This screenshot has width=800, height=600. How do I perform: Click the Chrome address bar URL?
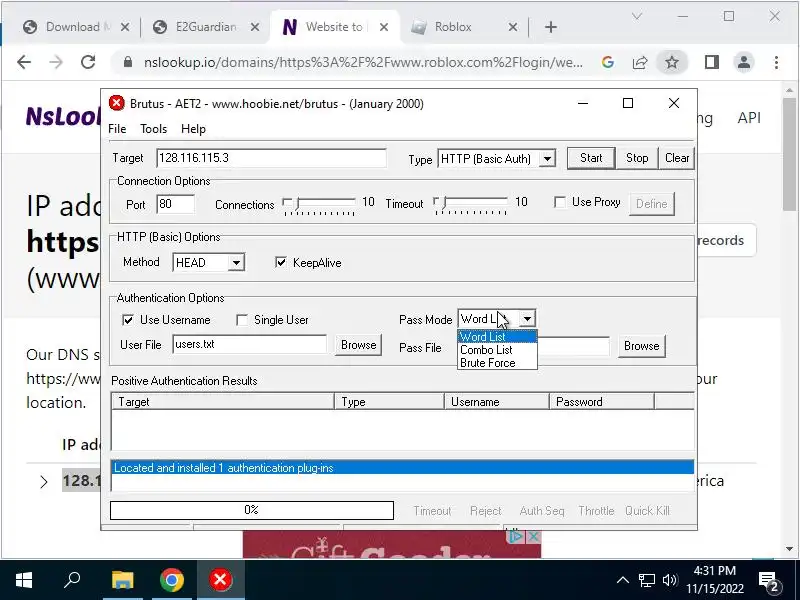coord(363,62)
